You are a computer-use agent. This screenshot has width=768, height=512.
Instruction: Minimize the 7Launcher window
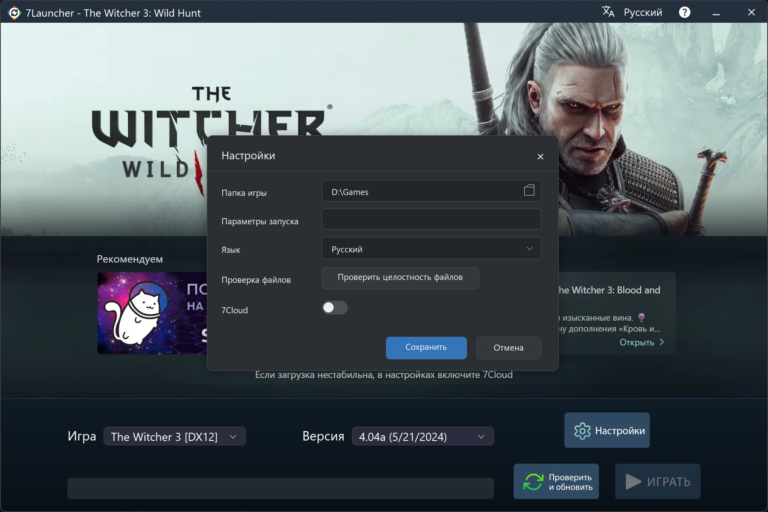tap(716, 13)
